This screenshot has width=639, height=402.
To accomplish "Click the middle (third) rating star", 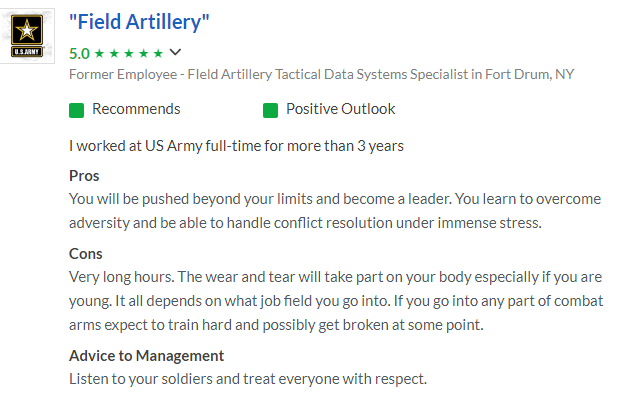I will 127,53.
